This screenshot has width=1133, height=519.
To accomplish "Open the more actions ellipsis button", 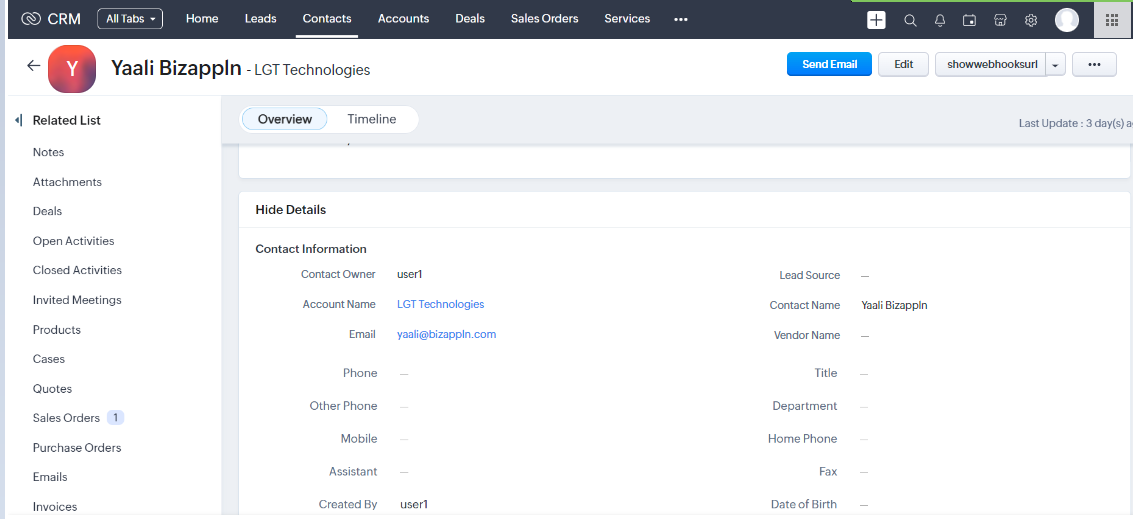I will [x=1094, y=65].
